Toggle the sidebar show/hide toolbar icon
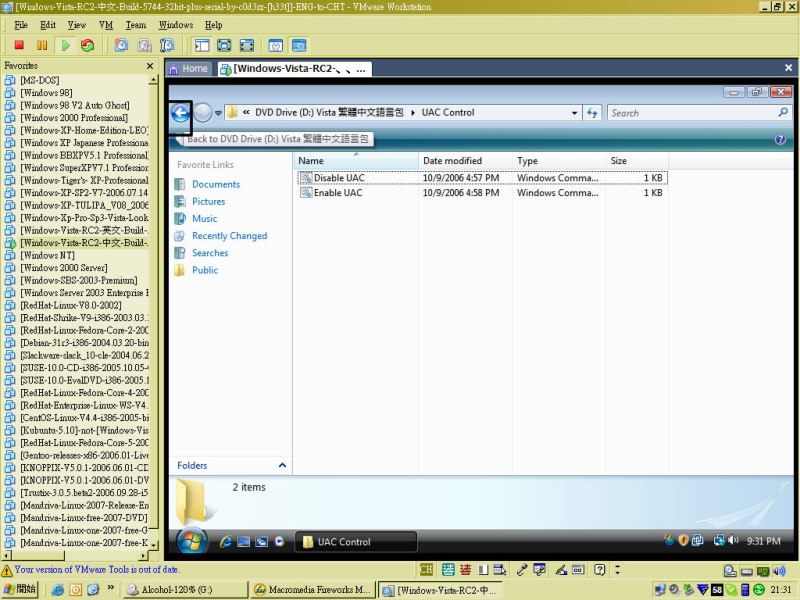The image size is (800, 600). 202,45
